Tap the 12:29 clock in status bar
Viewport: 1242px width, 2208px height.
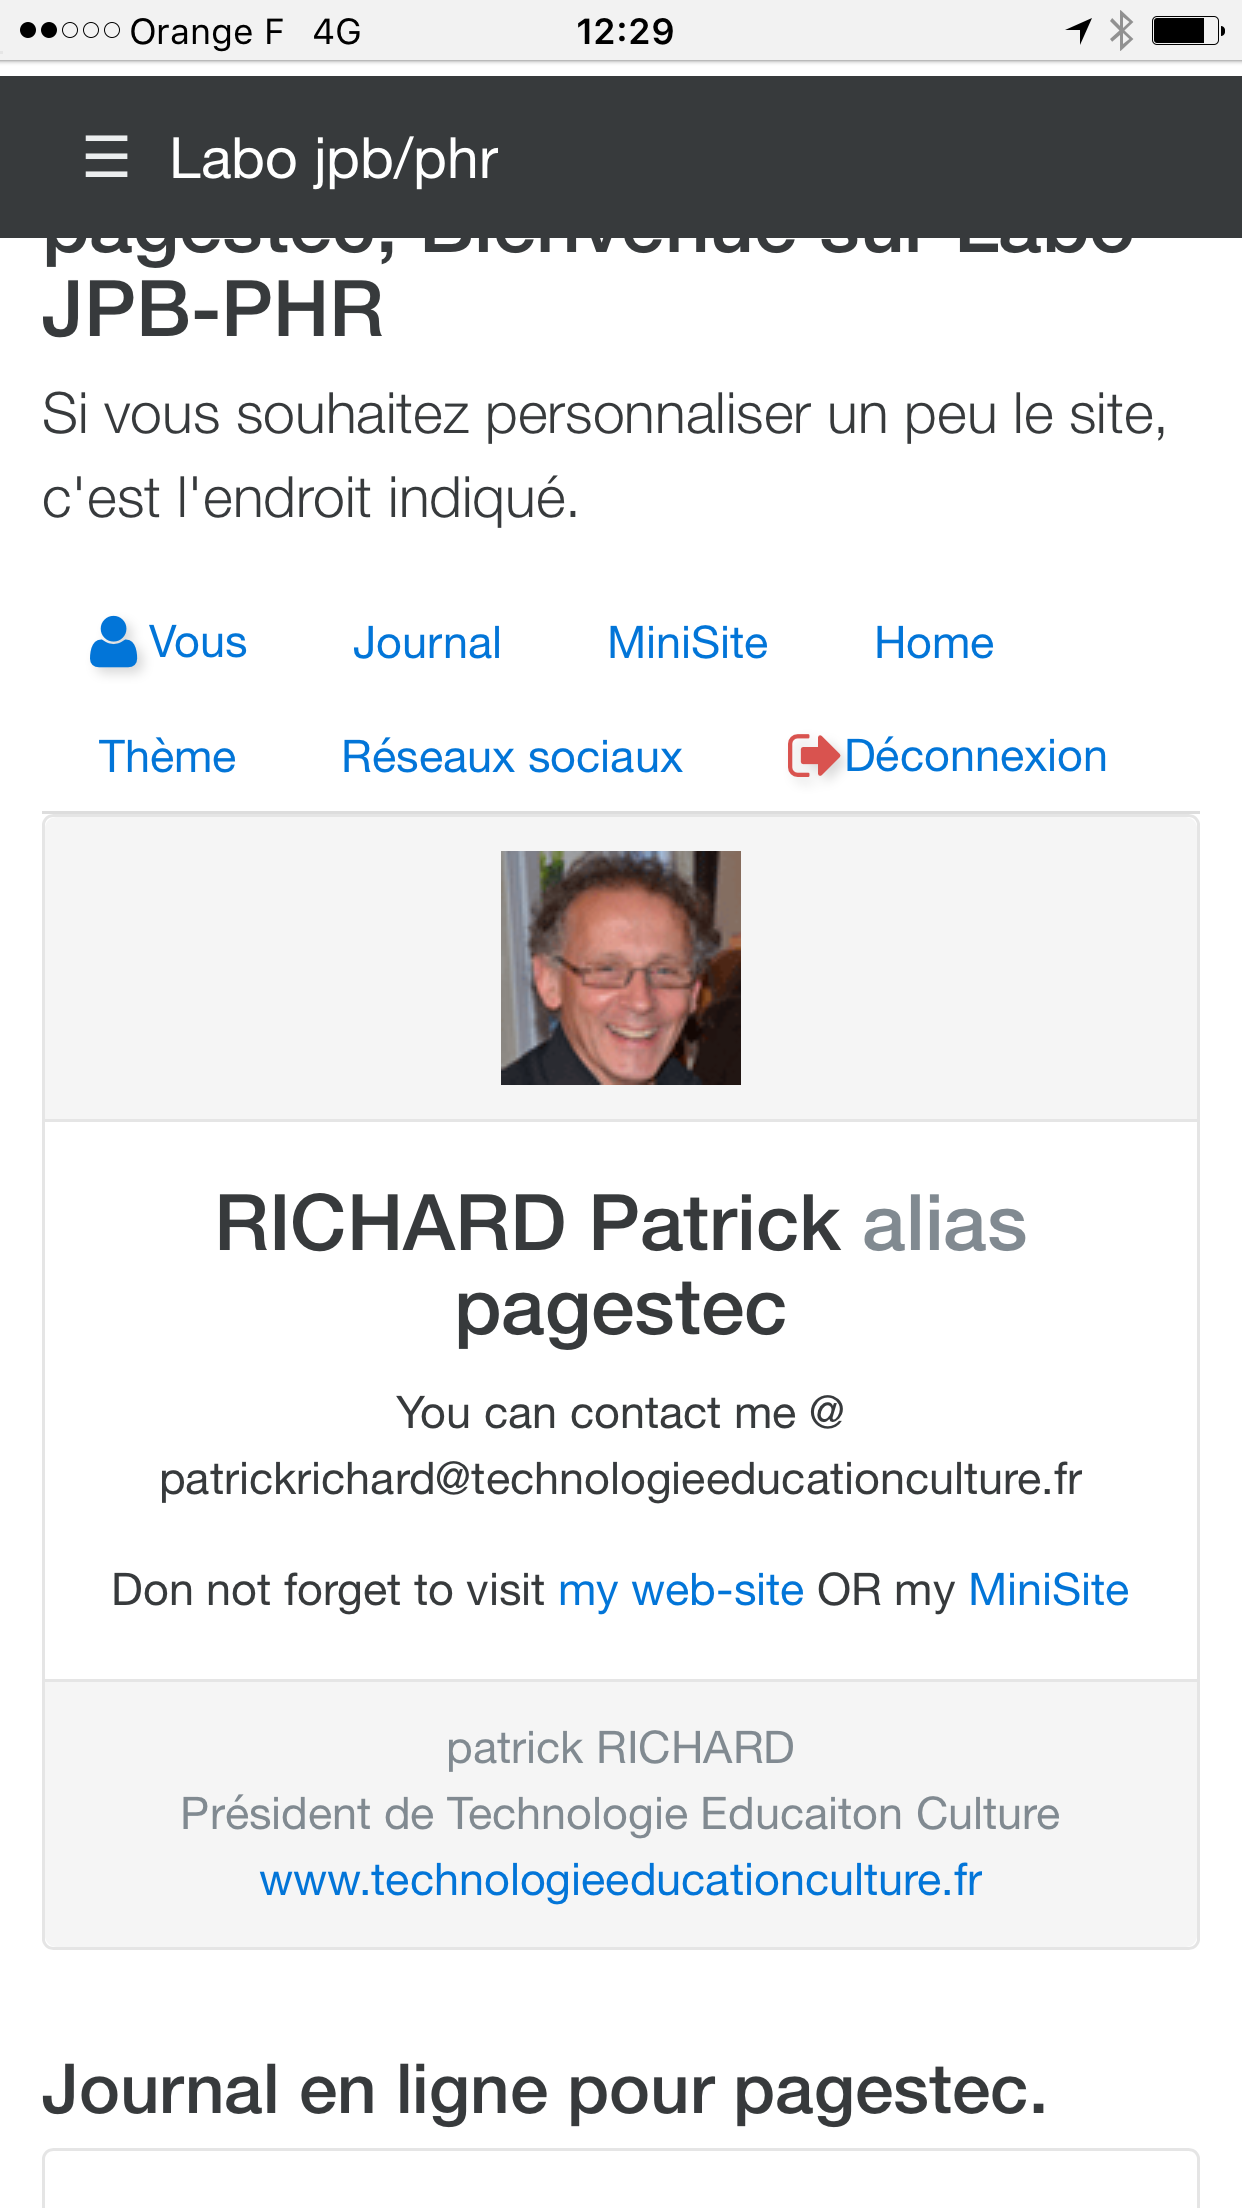(x=625, y=31)
